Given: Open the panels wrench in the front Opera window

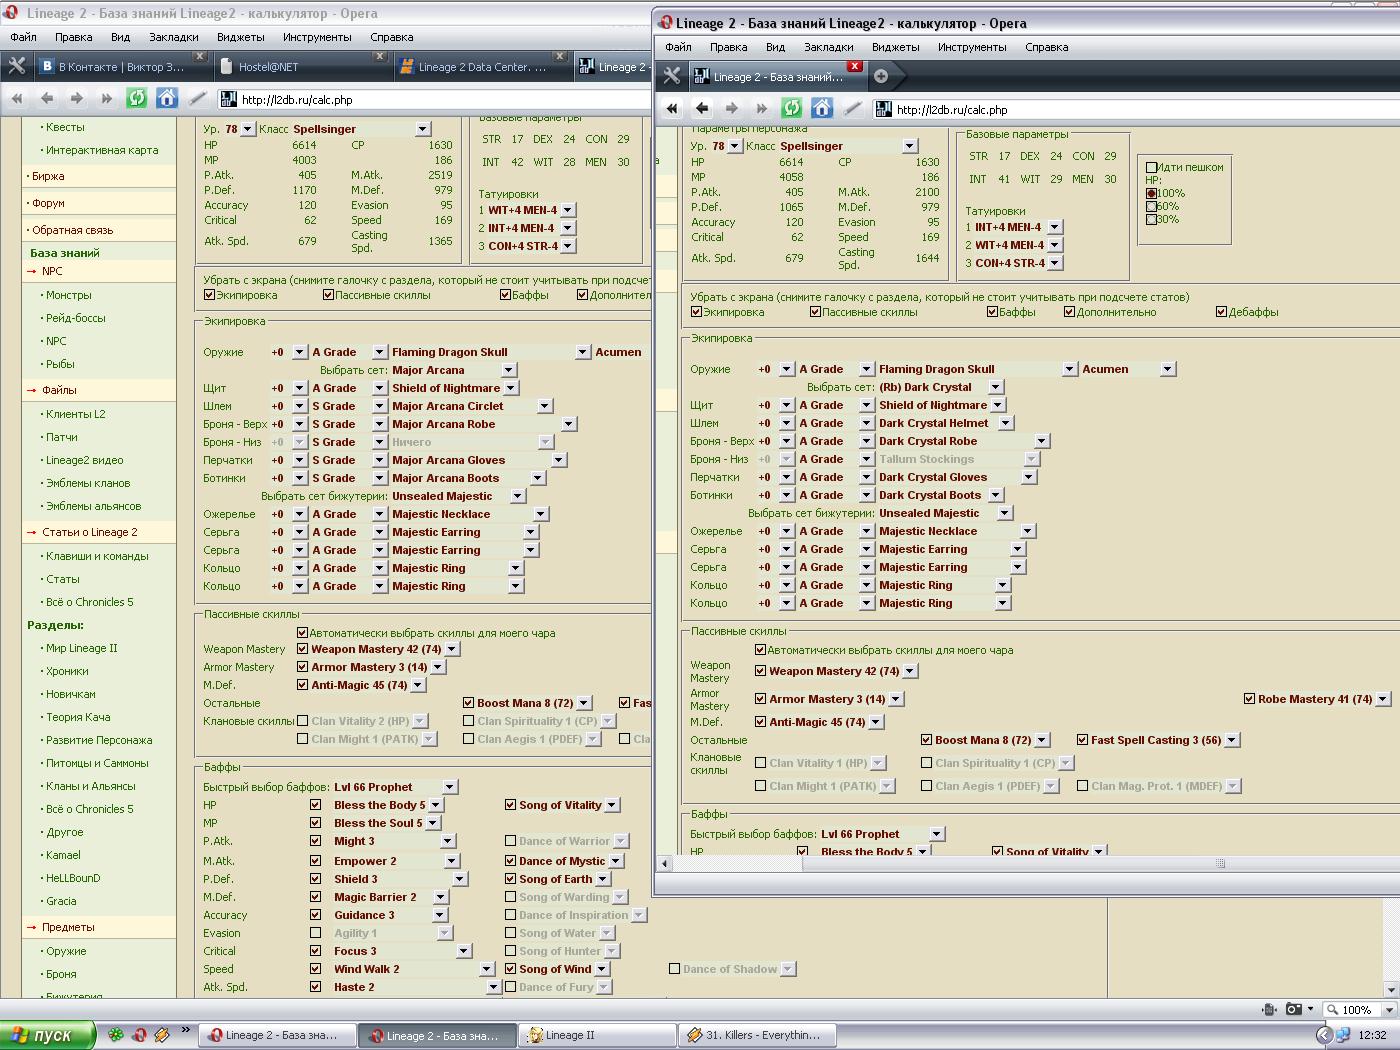Looking at the screenshot, I should tap(672, 76).
